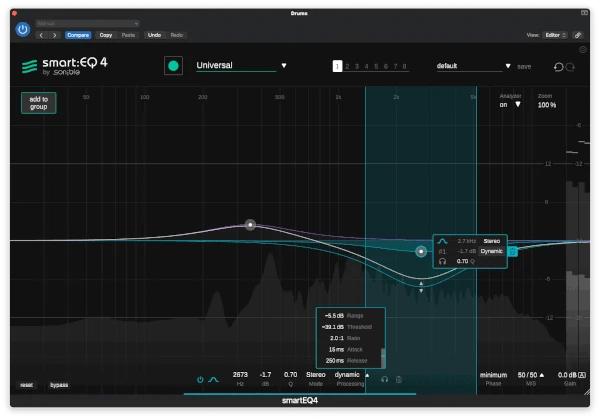Click the plugin undo arrow icon
This screenshot has width=600, height=419.
(558, 67)
